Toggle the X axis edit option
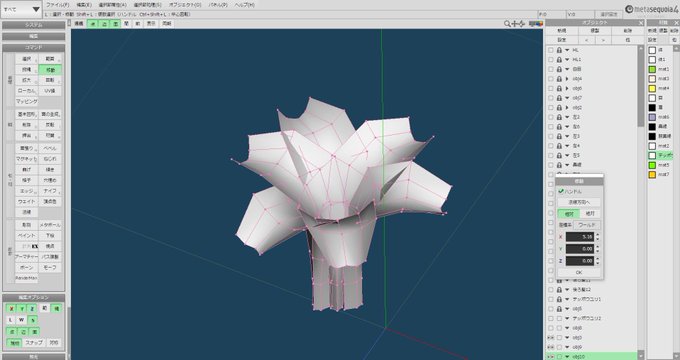 pos(11,308)
